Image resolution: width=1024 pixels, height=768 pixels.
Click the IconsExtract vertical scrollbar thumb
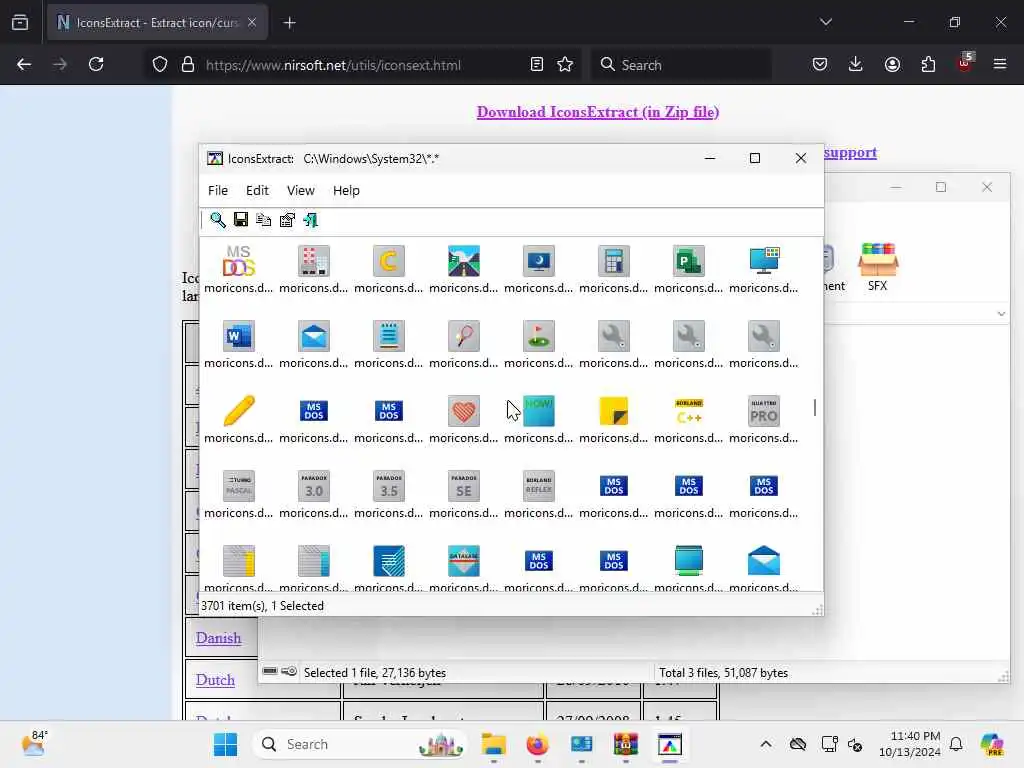coord(814,408)
